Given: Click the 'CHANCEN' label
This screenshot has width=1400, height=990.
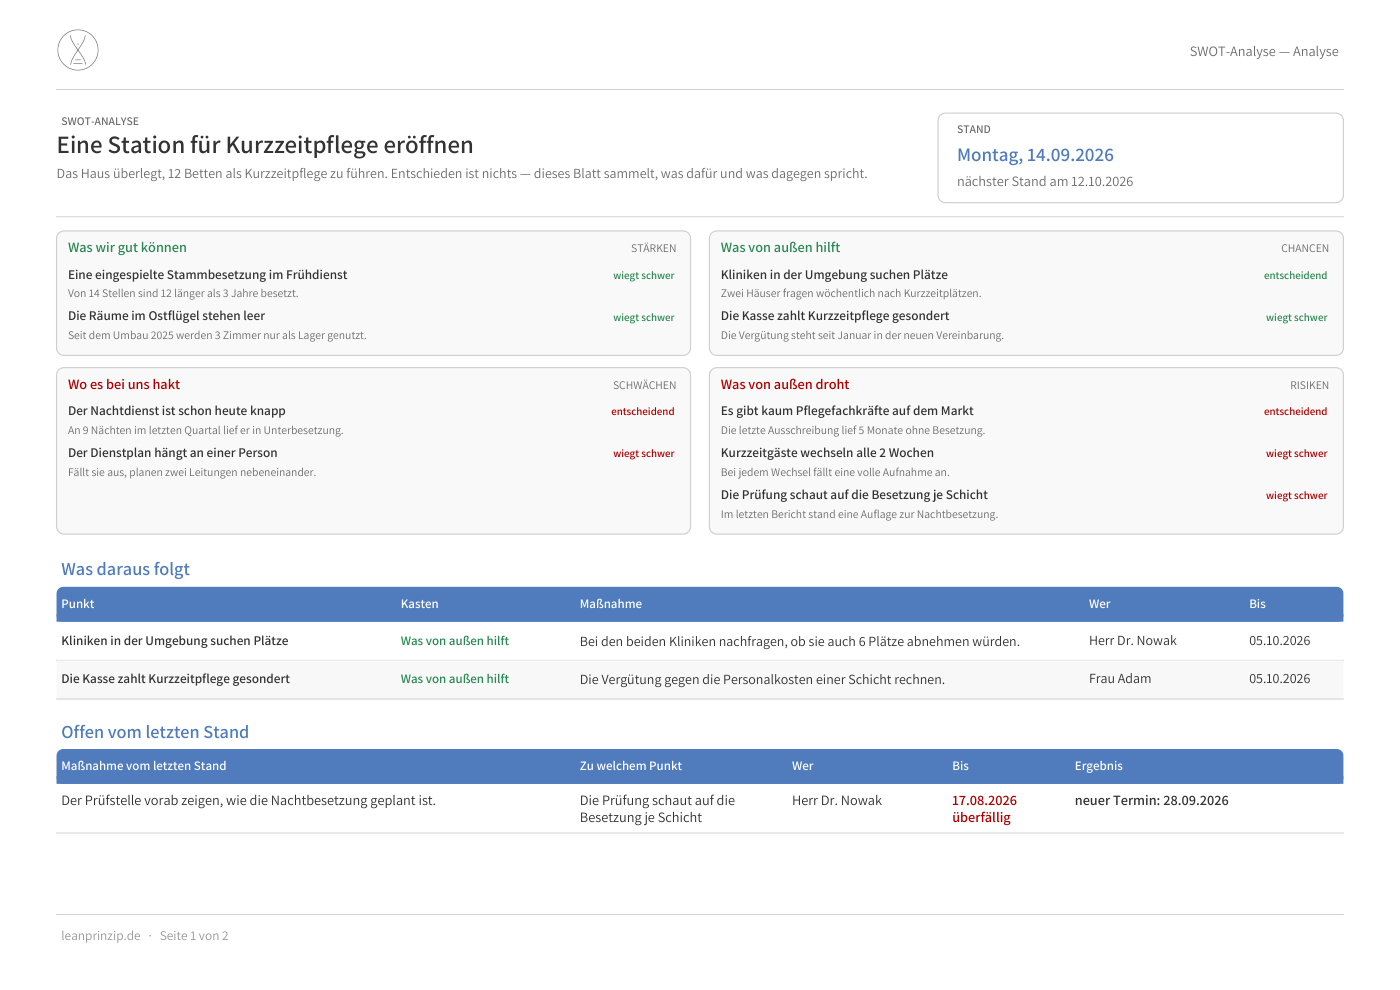Looking at the screenshot, I should (x=1305, y=248).
